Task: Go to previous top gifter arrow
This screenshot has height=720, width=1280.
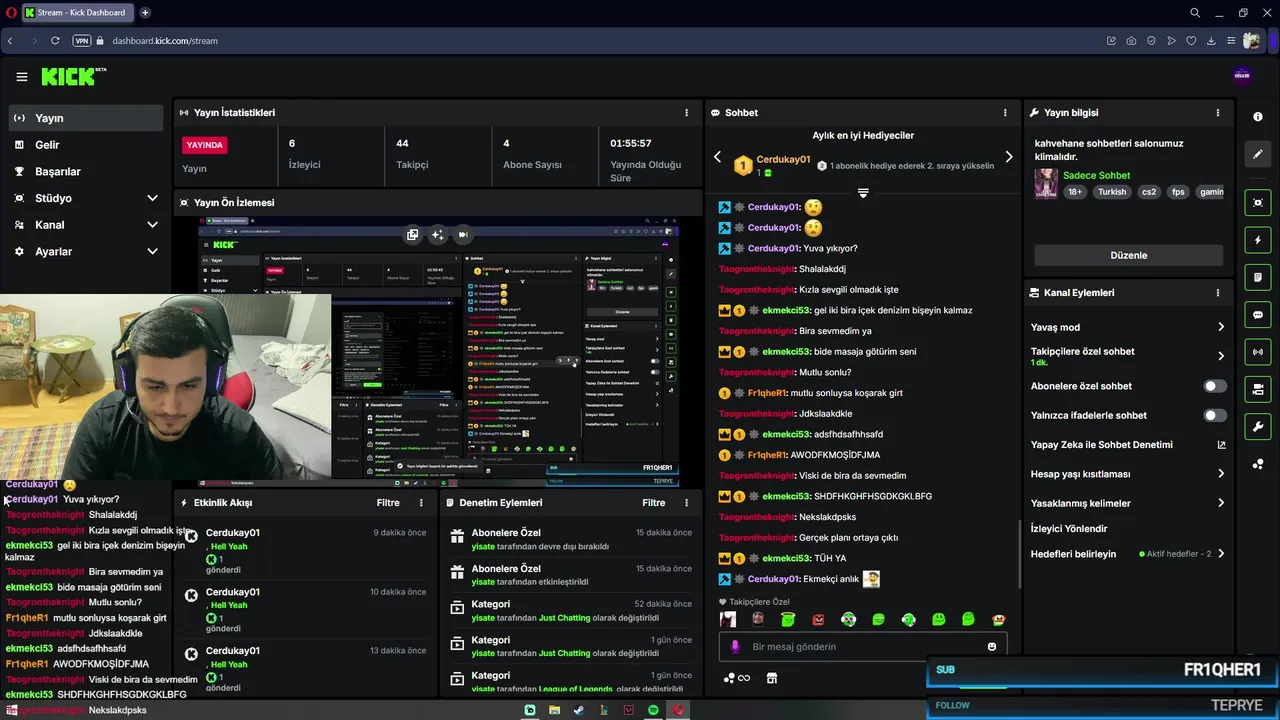Action: [x=717, y=157]
